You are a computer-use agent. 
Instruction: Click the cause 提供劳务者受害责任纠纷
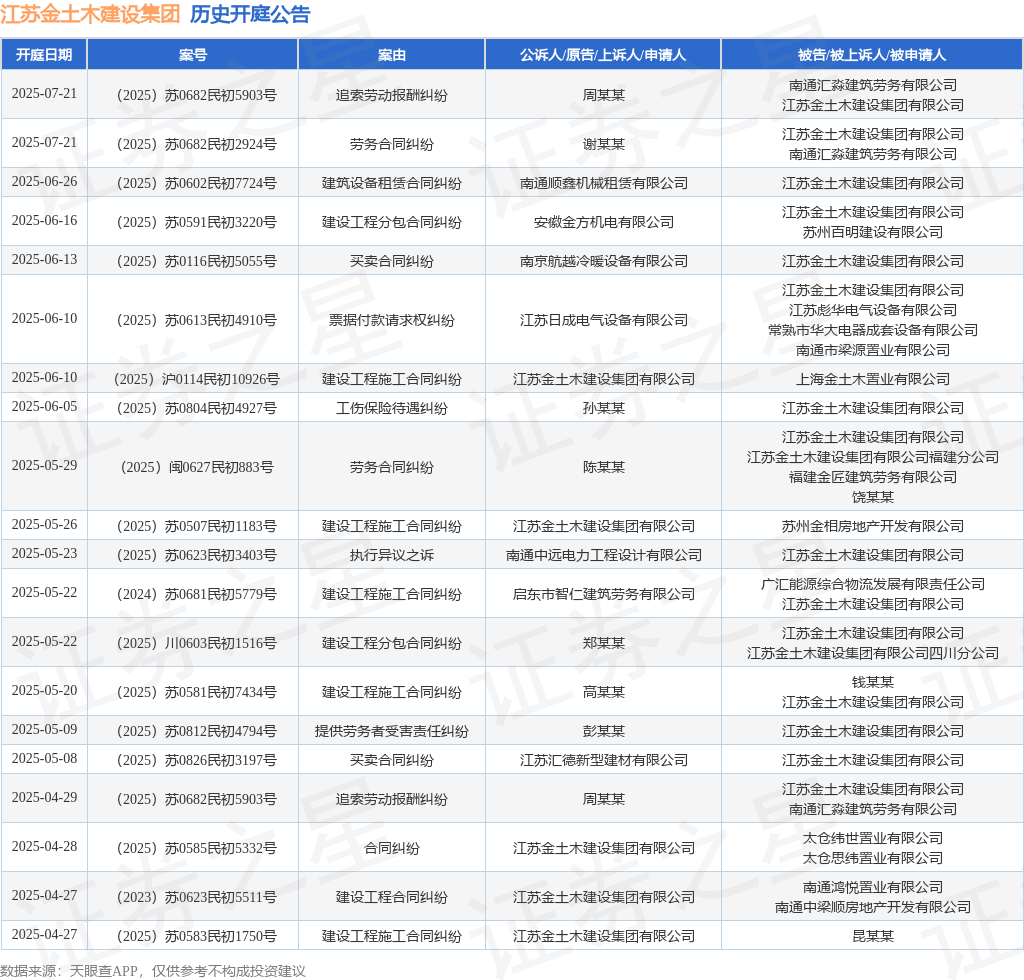[392, 732]
